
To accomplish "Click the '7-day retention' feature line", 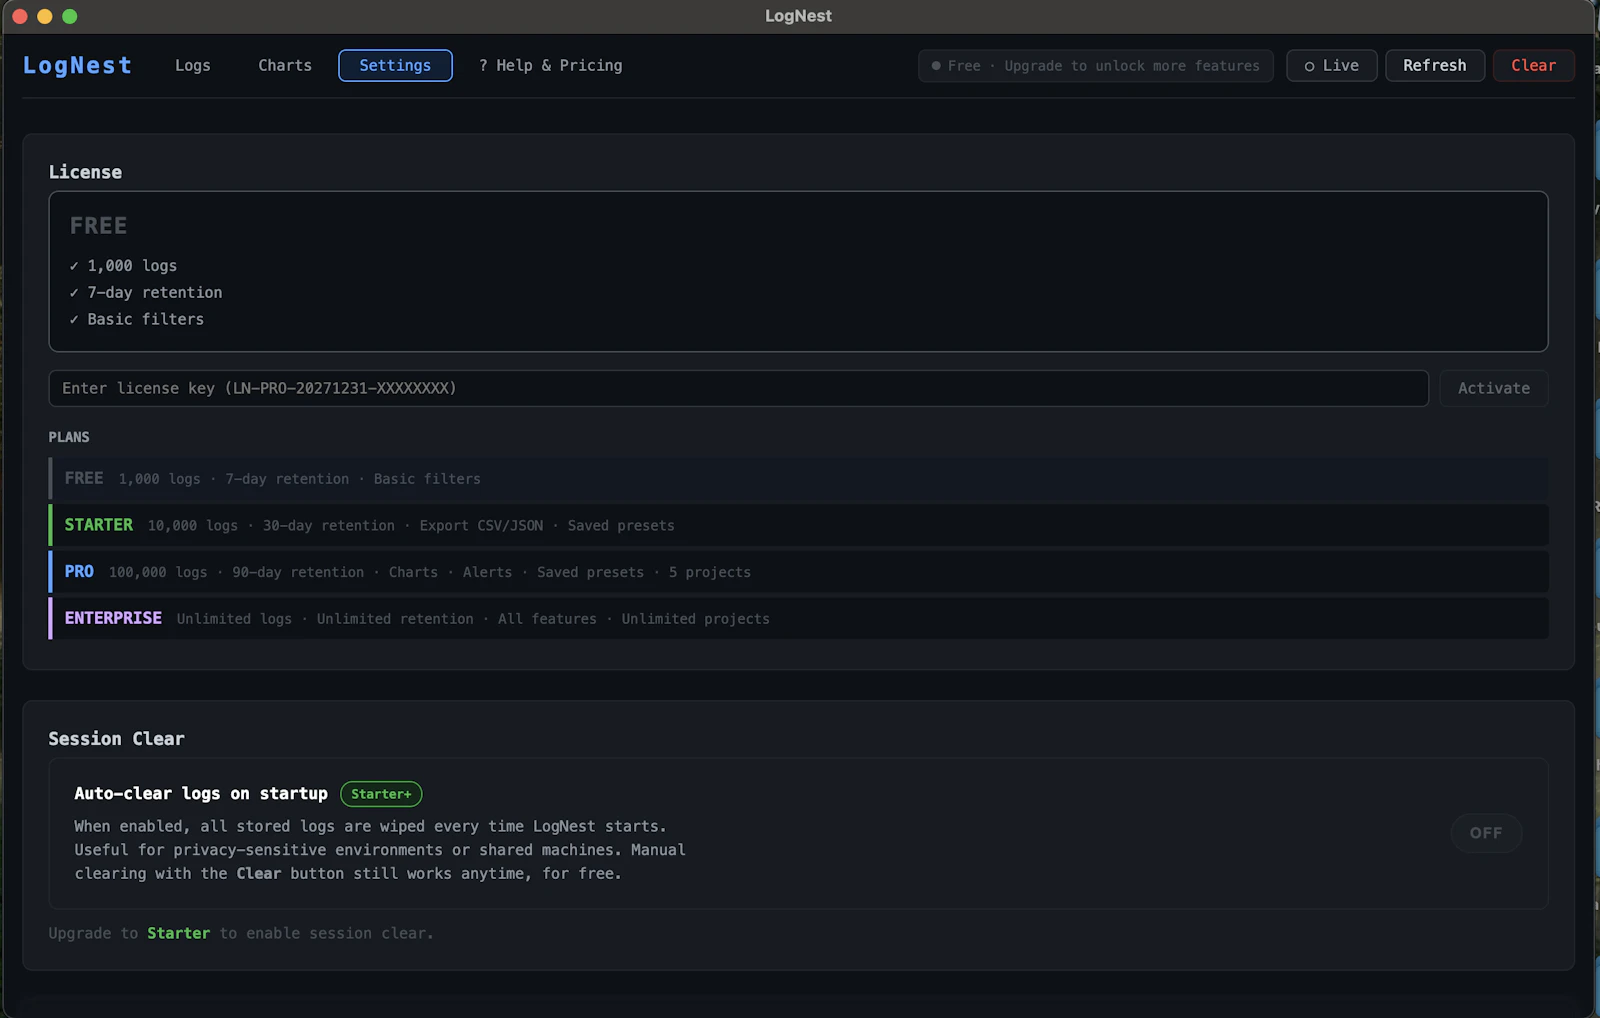I will click(x=146, y=292).
